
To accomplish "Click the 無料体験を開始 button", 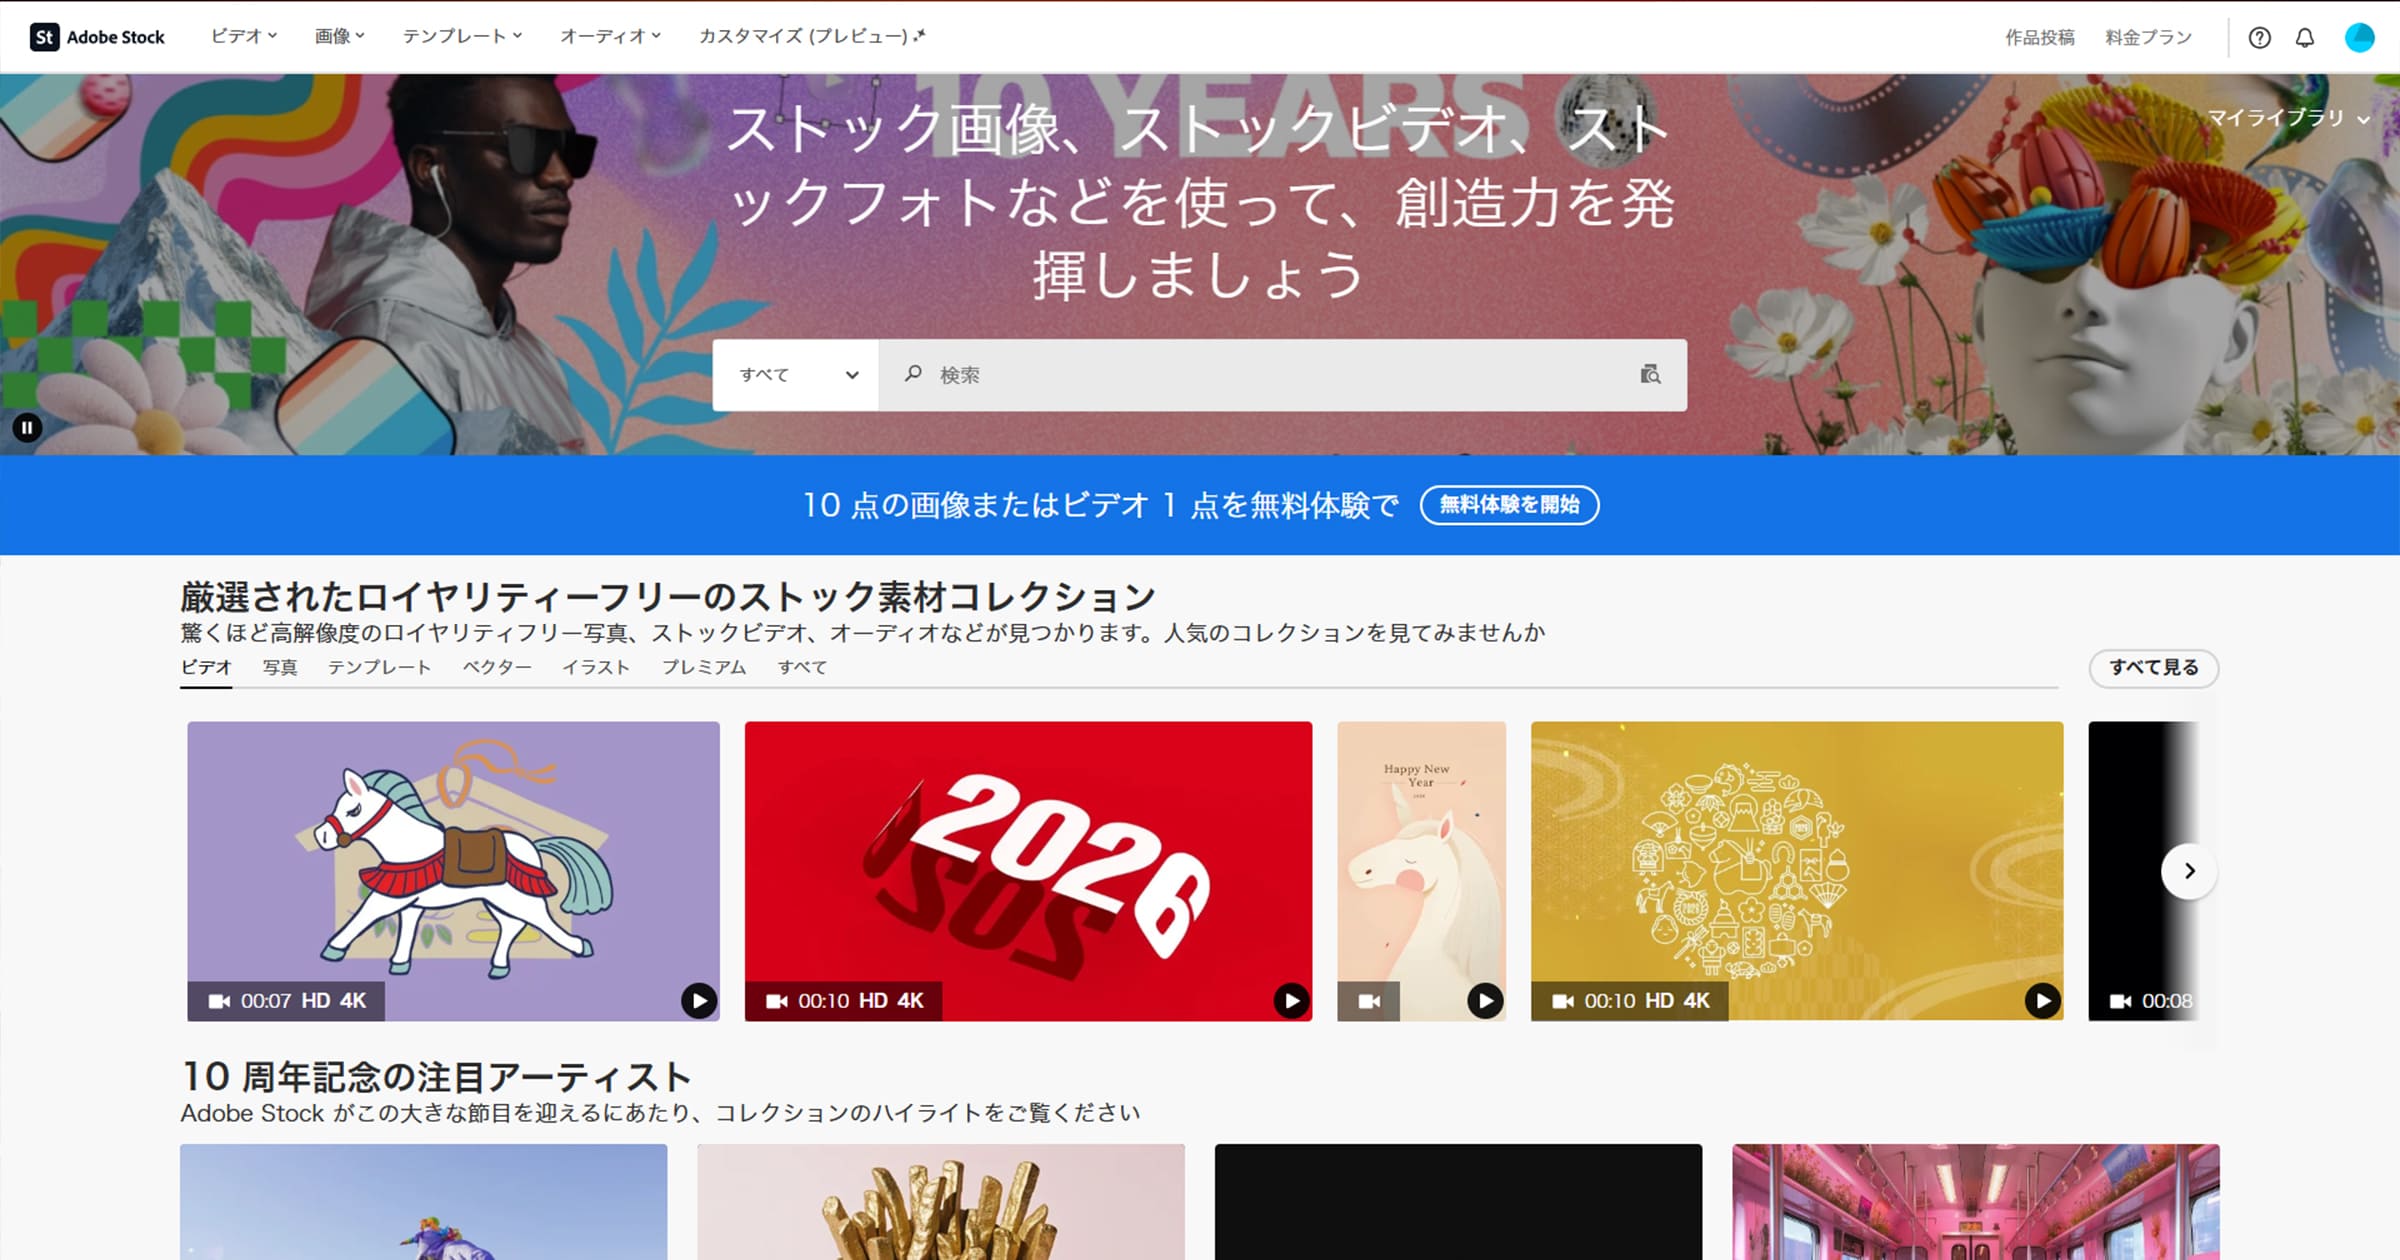I will (x=1509, y=505).
